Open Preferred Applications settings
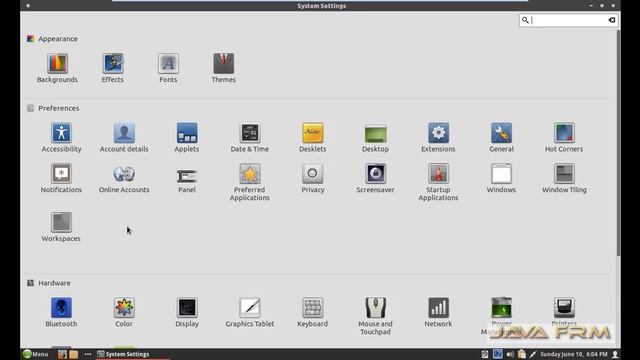Screen dimensions: 640x360 pyautogui.click(x=250, y=182)
